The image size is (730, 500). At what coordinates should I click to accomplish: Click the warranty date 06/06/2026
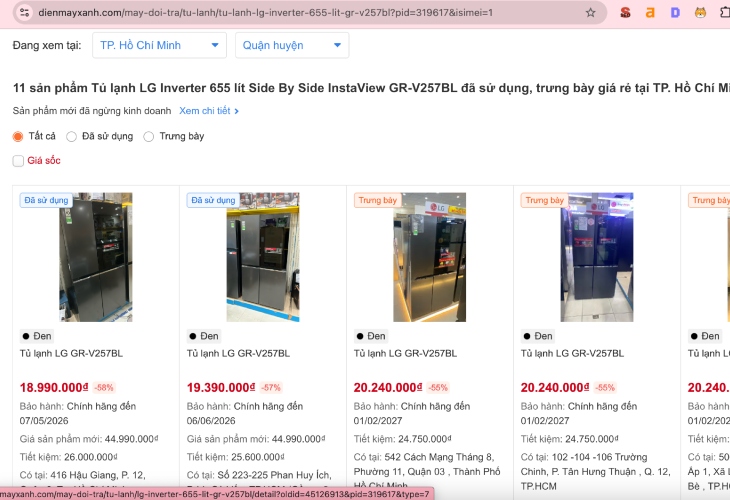click(211, 421)
